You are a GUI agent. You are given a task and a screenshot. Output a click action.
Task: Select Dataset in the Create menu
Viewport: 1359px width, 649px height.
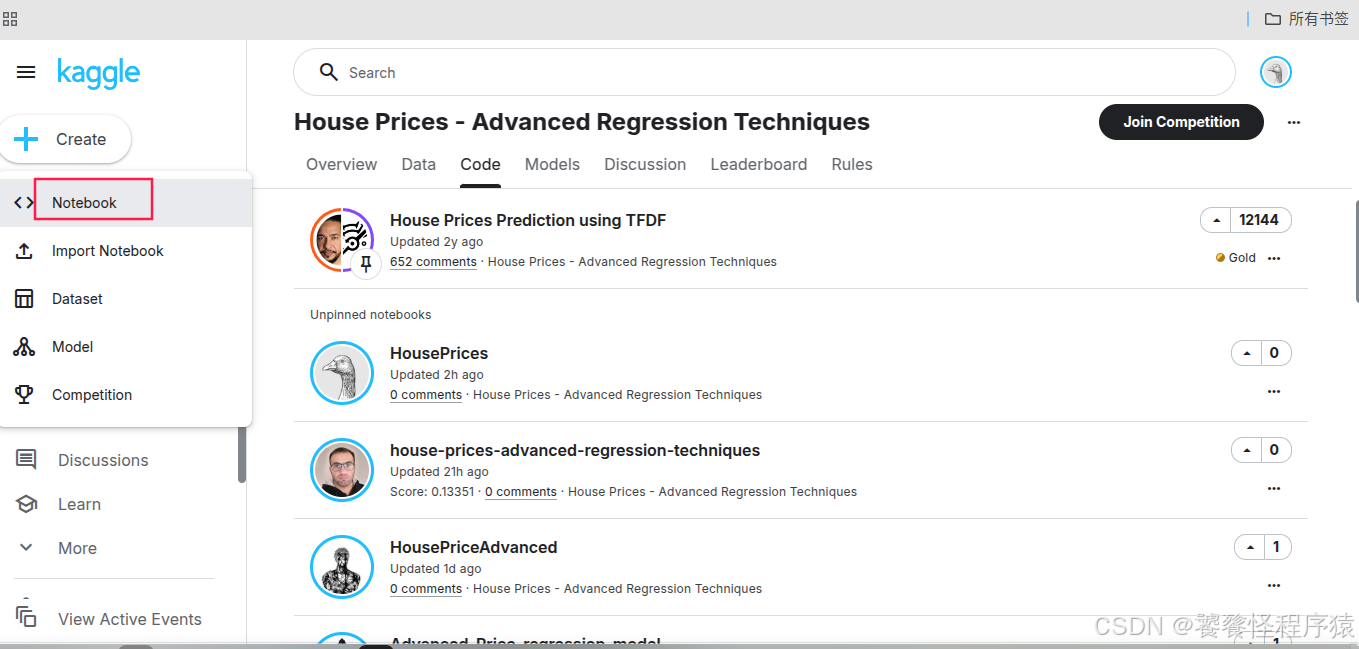click(126, 299)
